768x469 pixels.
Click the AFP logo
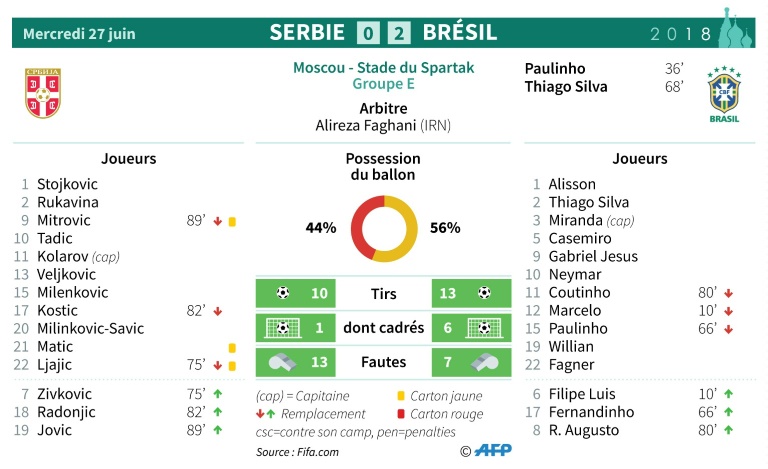(x=493, y=450)
